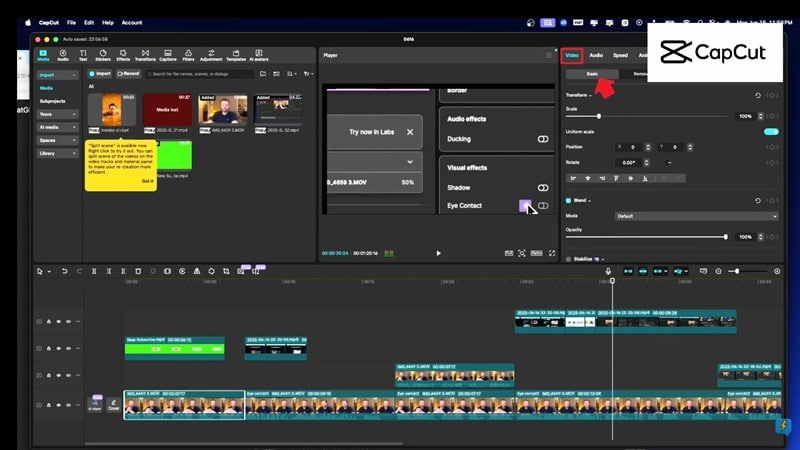Open the Templates panel
Image resolution: width=800 pixels, height=450 pixels.
pyautogui.click(x=236, y=55)
